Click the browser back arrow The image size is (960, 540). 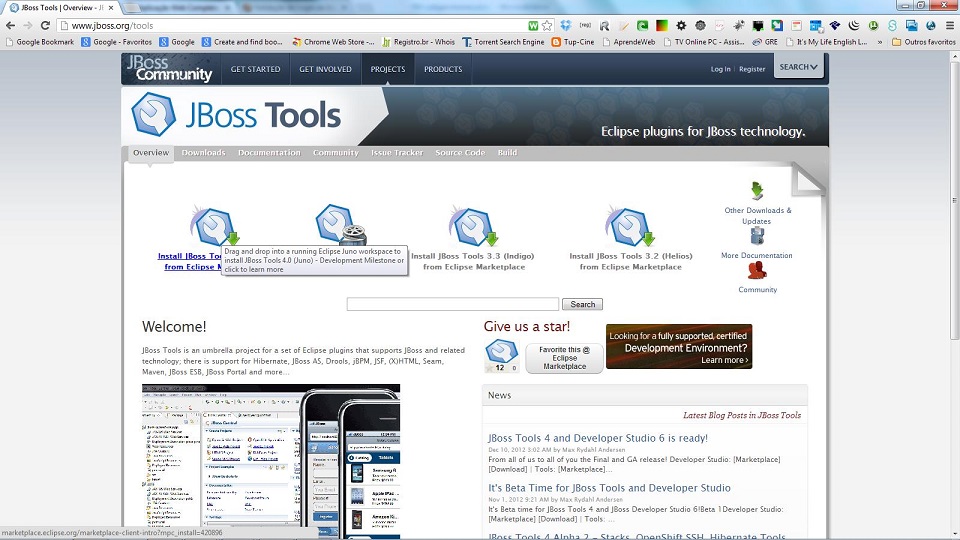click(x=10, y=26)
